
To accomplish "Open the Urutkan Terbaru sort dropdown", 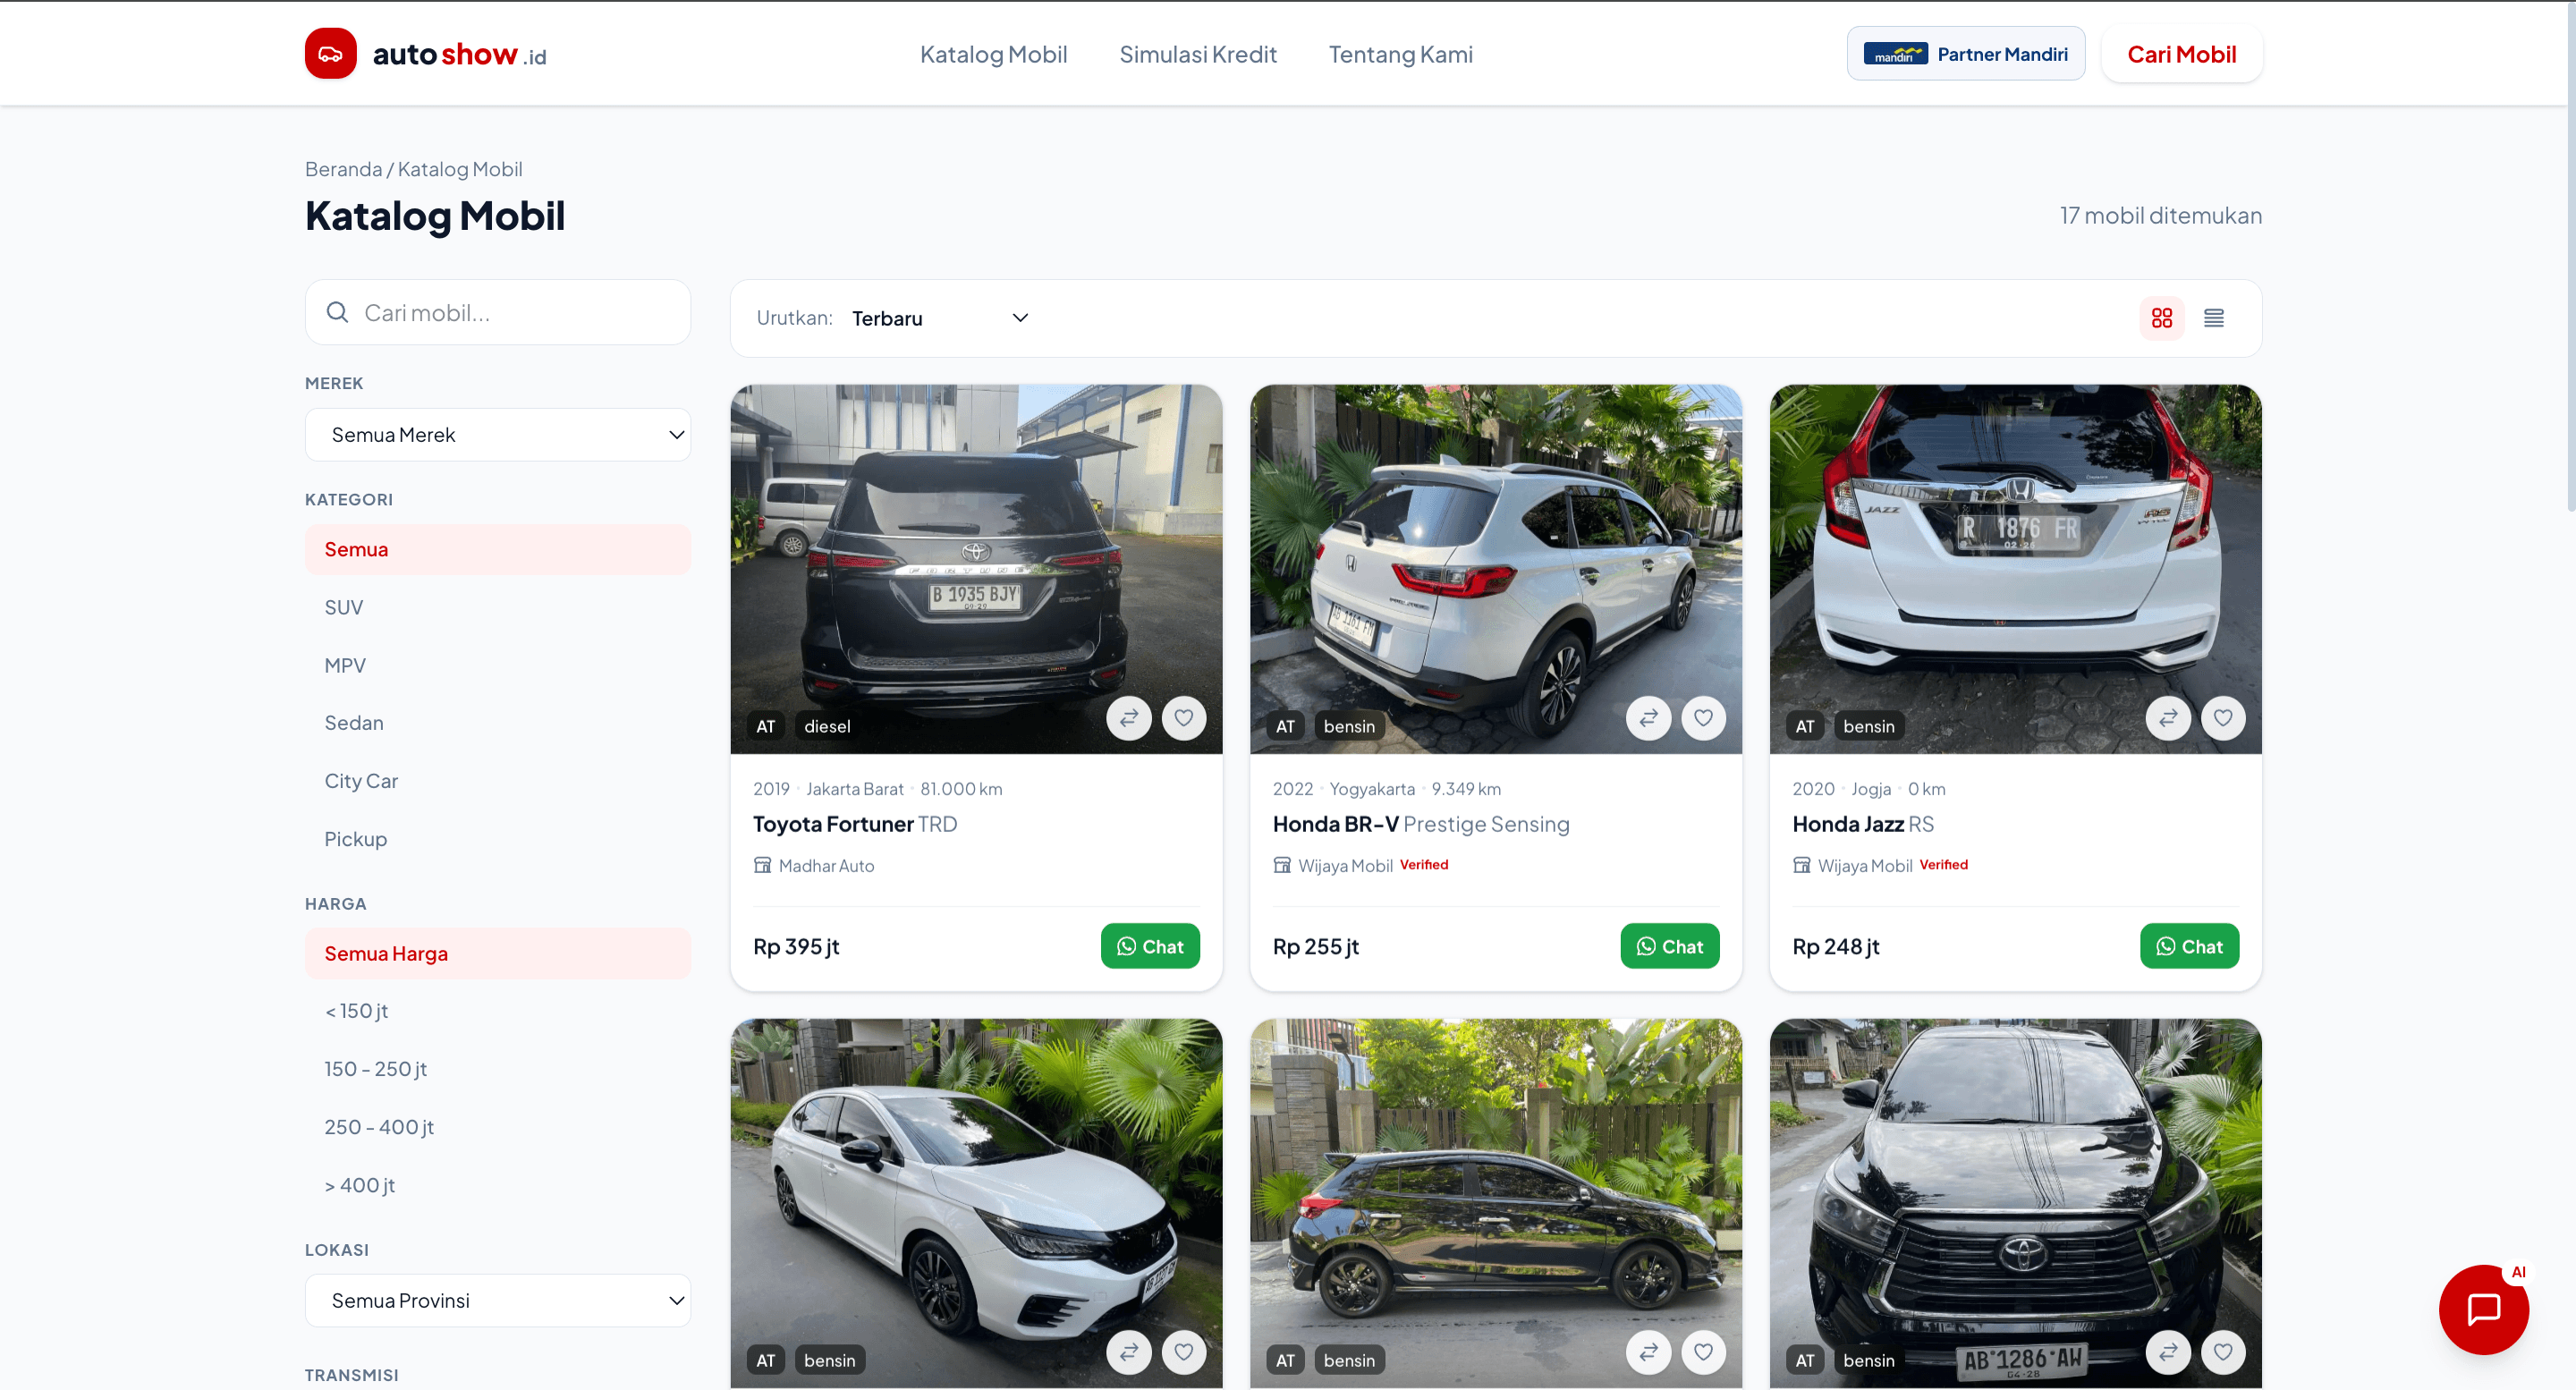I will click(x=940, y=318).
